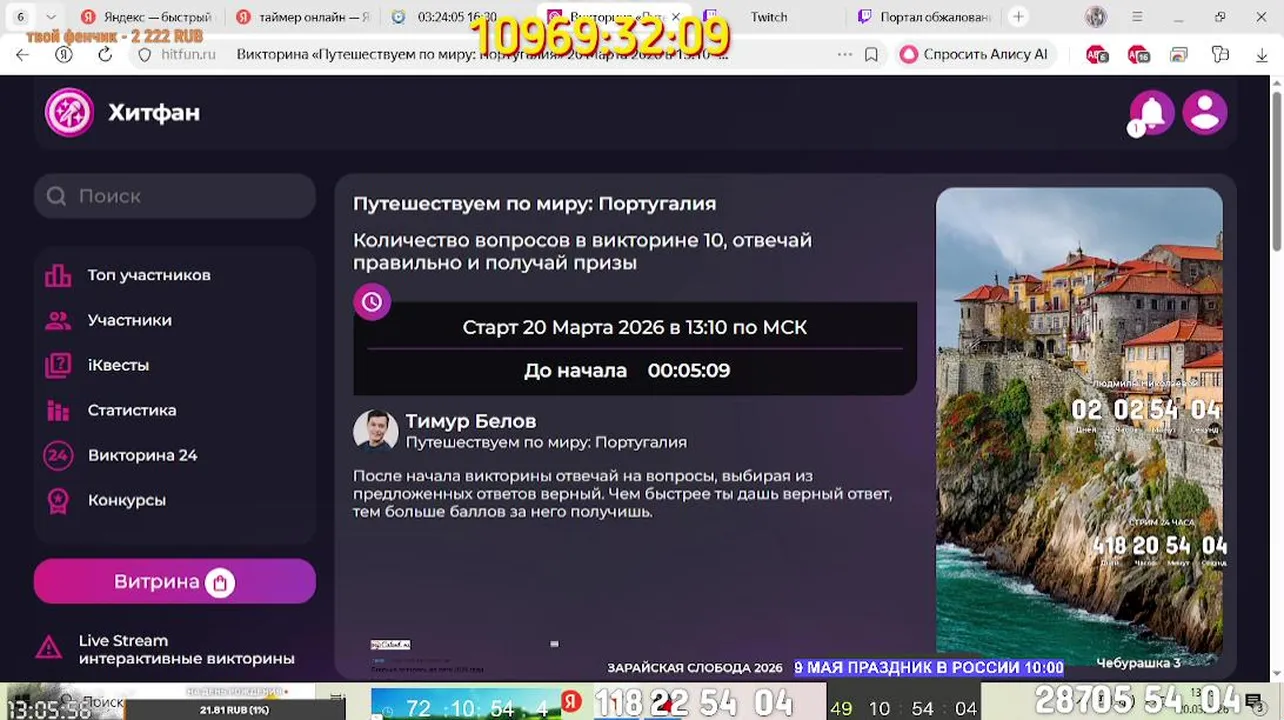Open iКвесты section
Viewport: 1284px width, 720px height.
118,365
